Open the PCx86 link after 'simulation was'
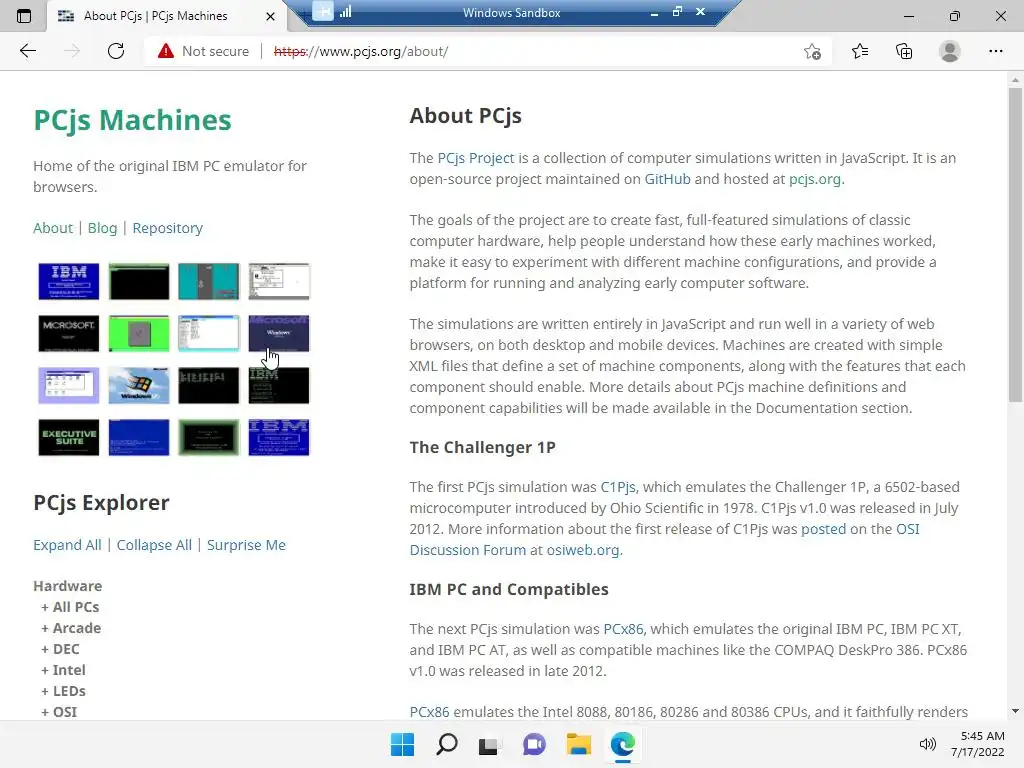The height and width of the screenshot is (768, 1024). (623, 629)
